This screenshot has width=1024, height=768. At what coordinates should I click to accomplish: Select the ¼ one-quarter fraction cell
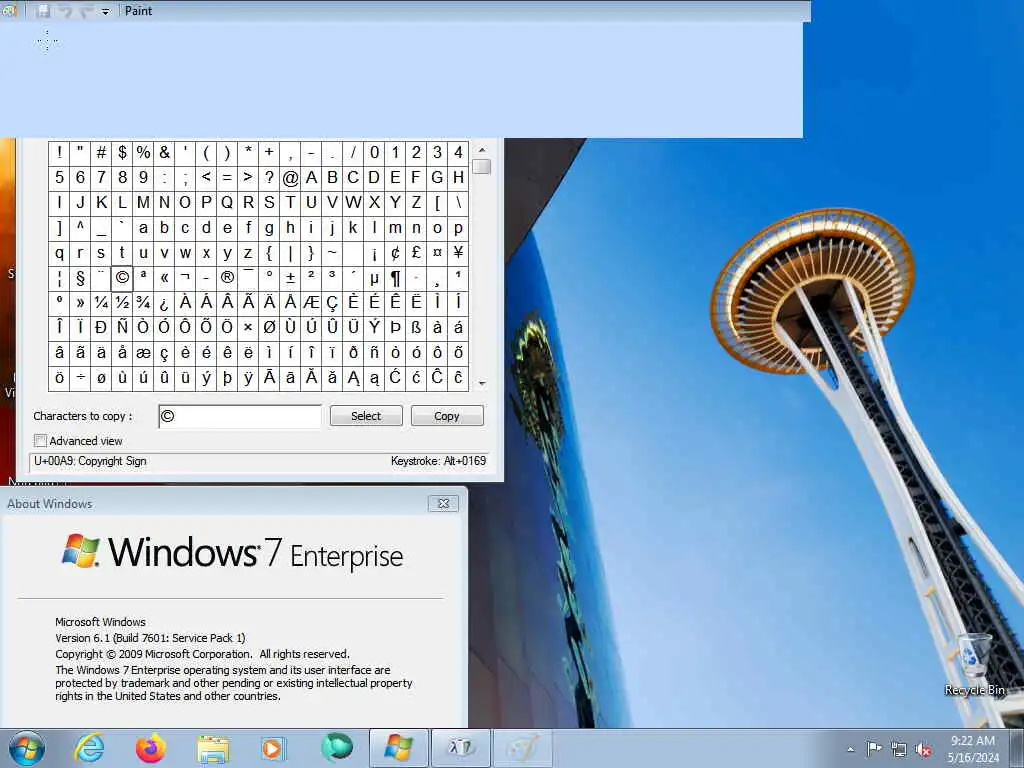[101, 302]
